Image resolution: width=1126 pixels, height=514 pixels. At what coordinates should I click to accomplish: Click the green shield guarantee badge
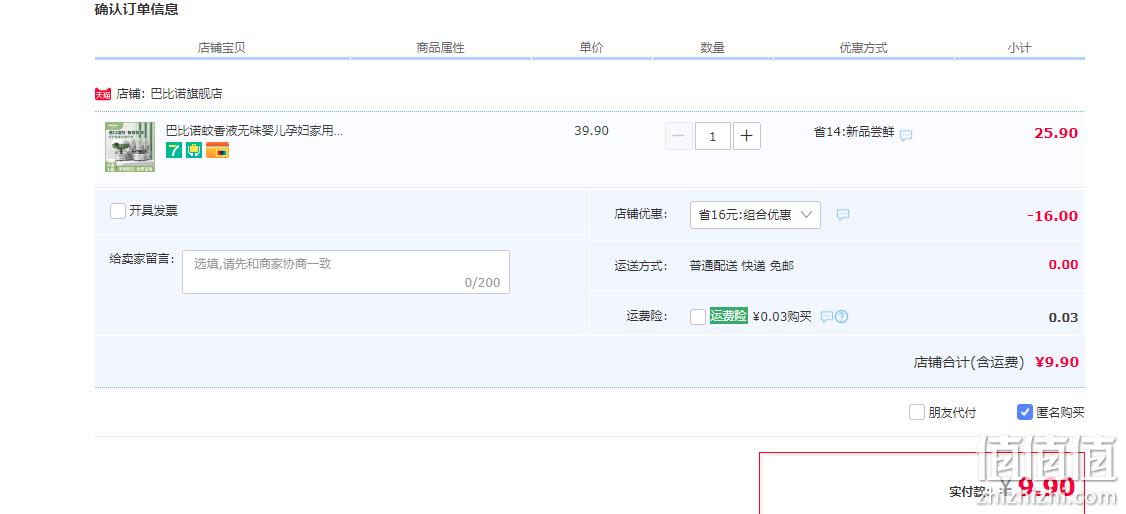click(x=194, y=150)
